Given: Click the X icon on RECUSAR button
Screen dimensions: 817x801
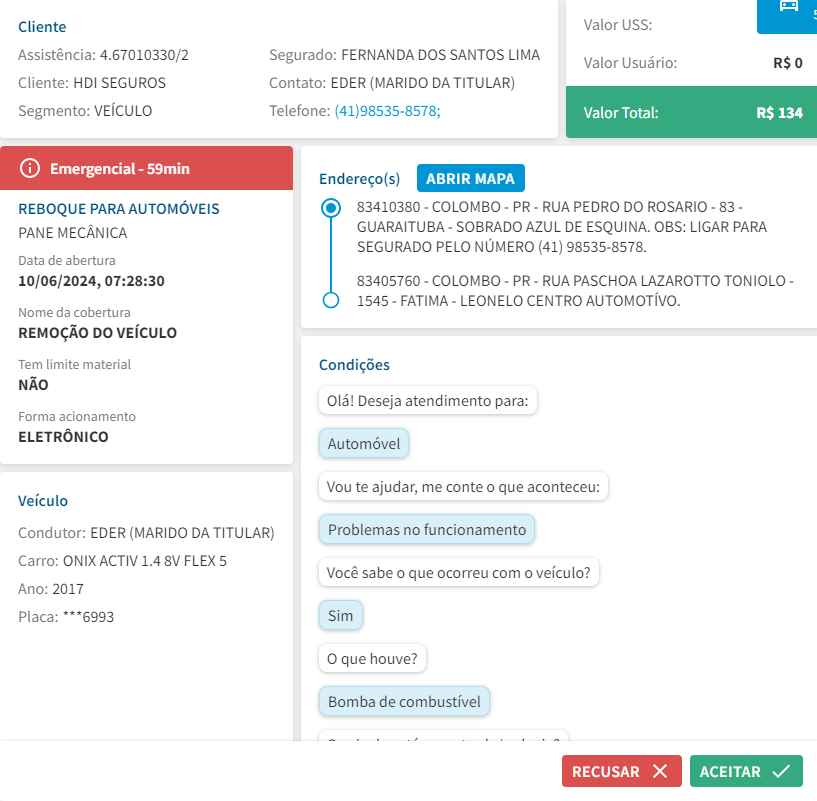Looking at the screenshot, I should pos(660,771).
